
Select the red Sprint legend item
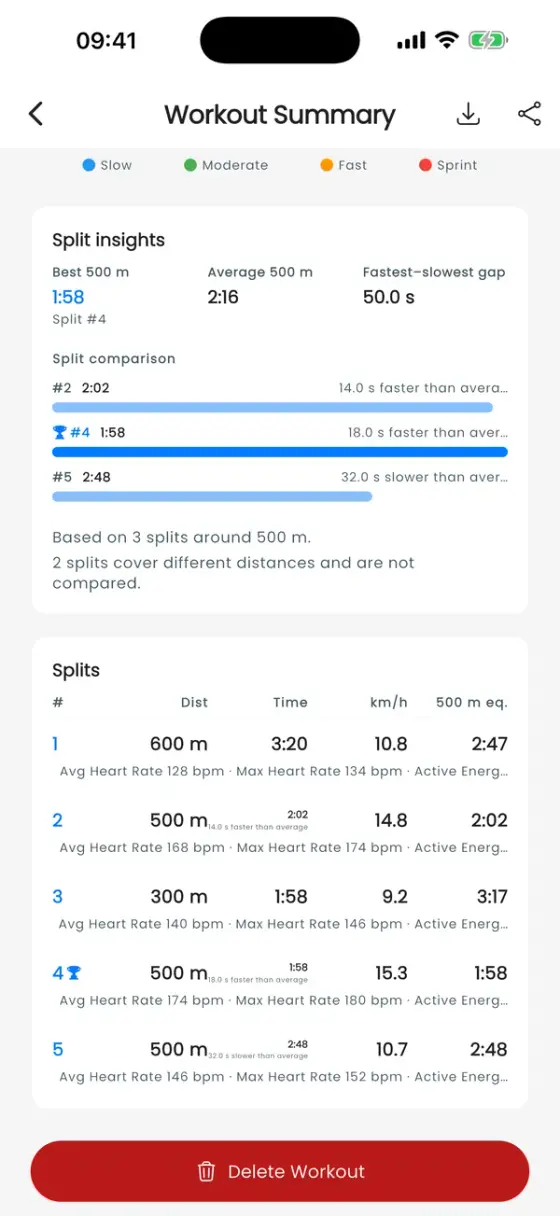(x=447, y=165)
